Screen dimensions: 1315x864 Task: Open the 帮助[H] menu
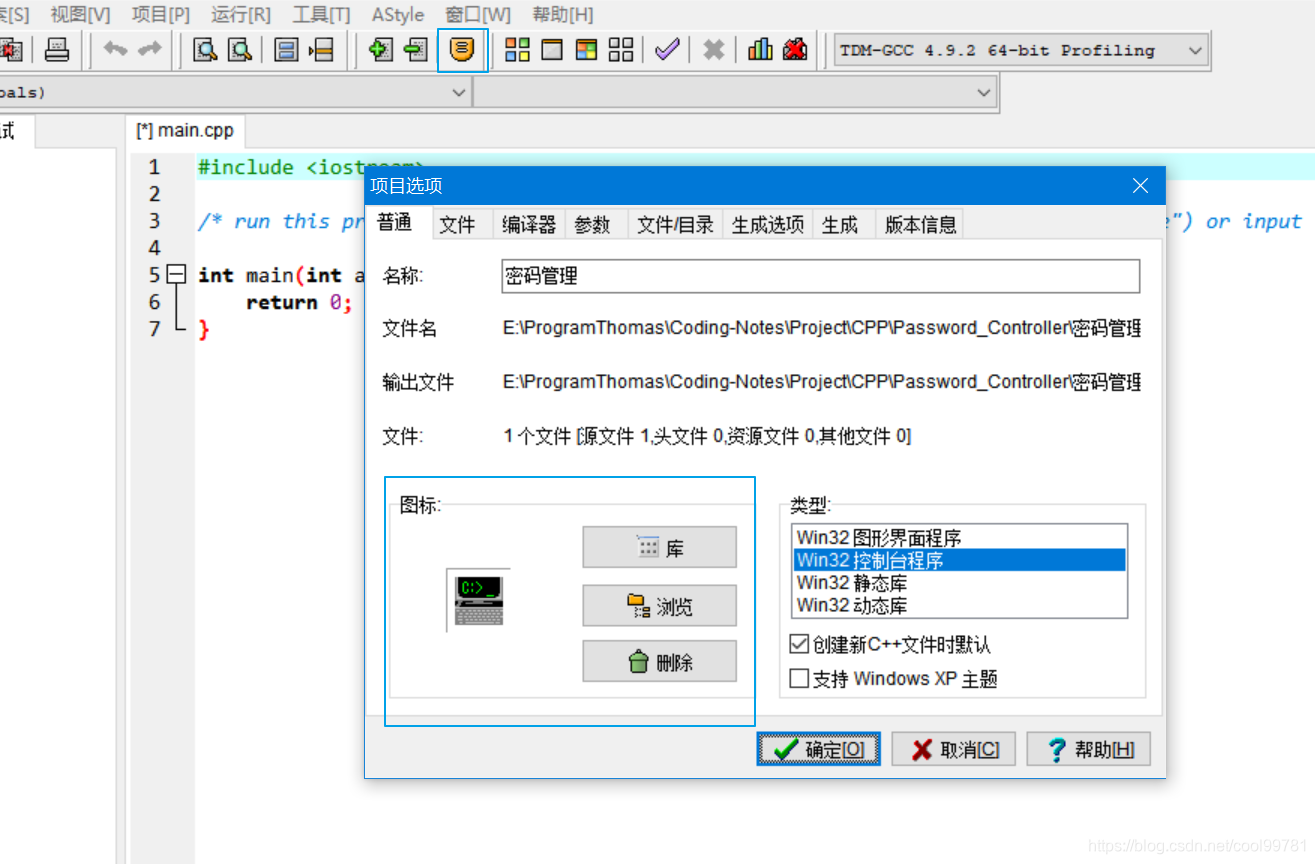(563, 15)
